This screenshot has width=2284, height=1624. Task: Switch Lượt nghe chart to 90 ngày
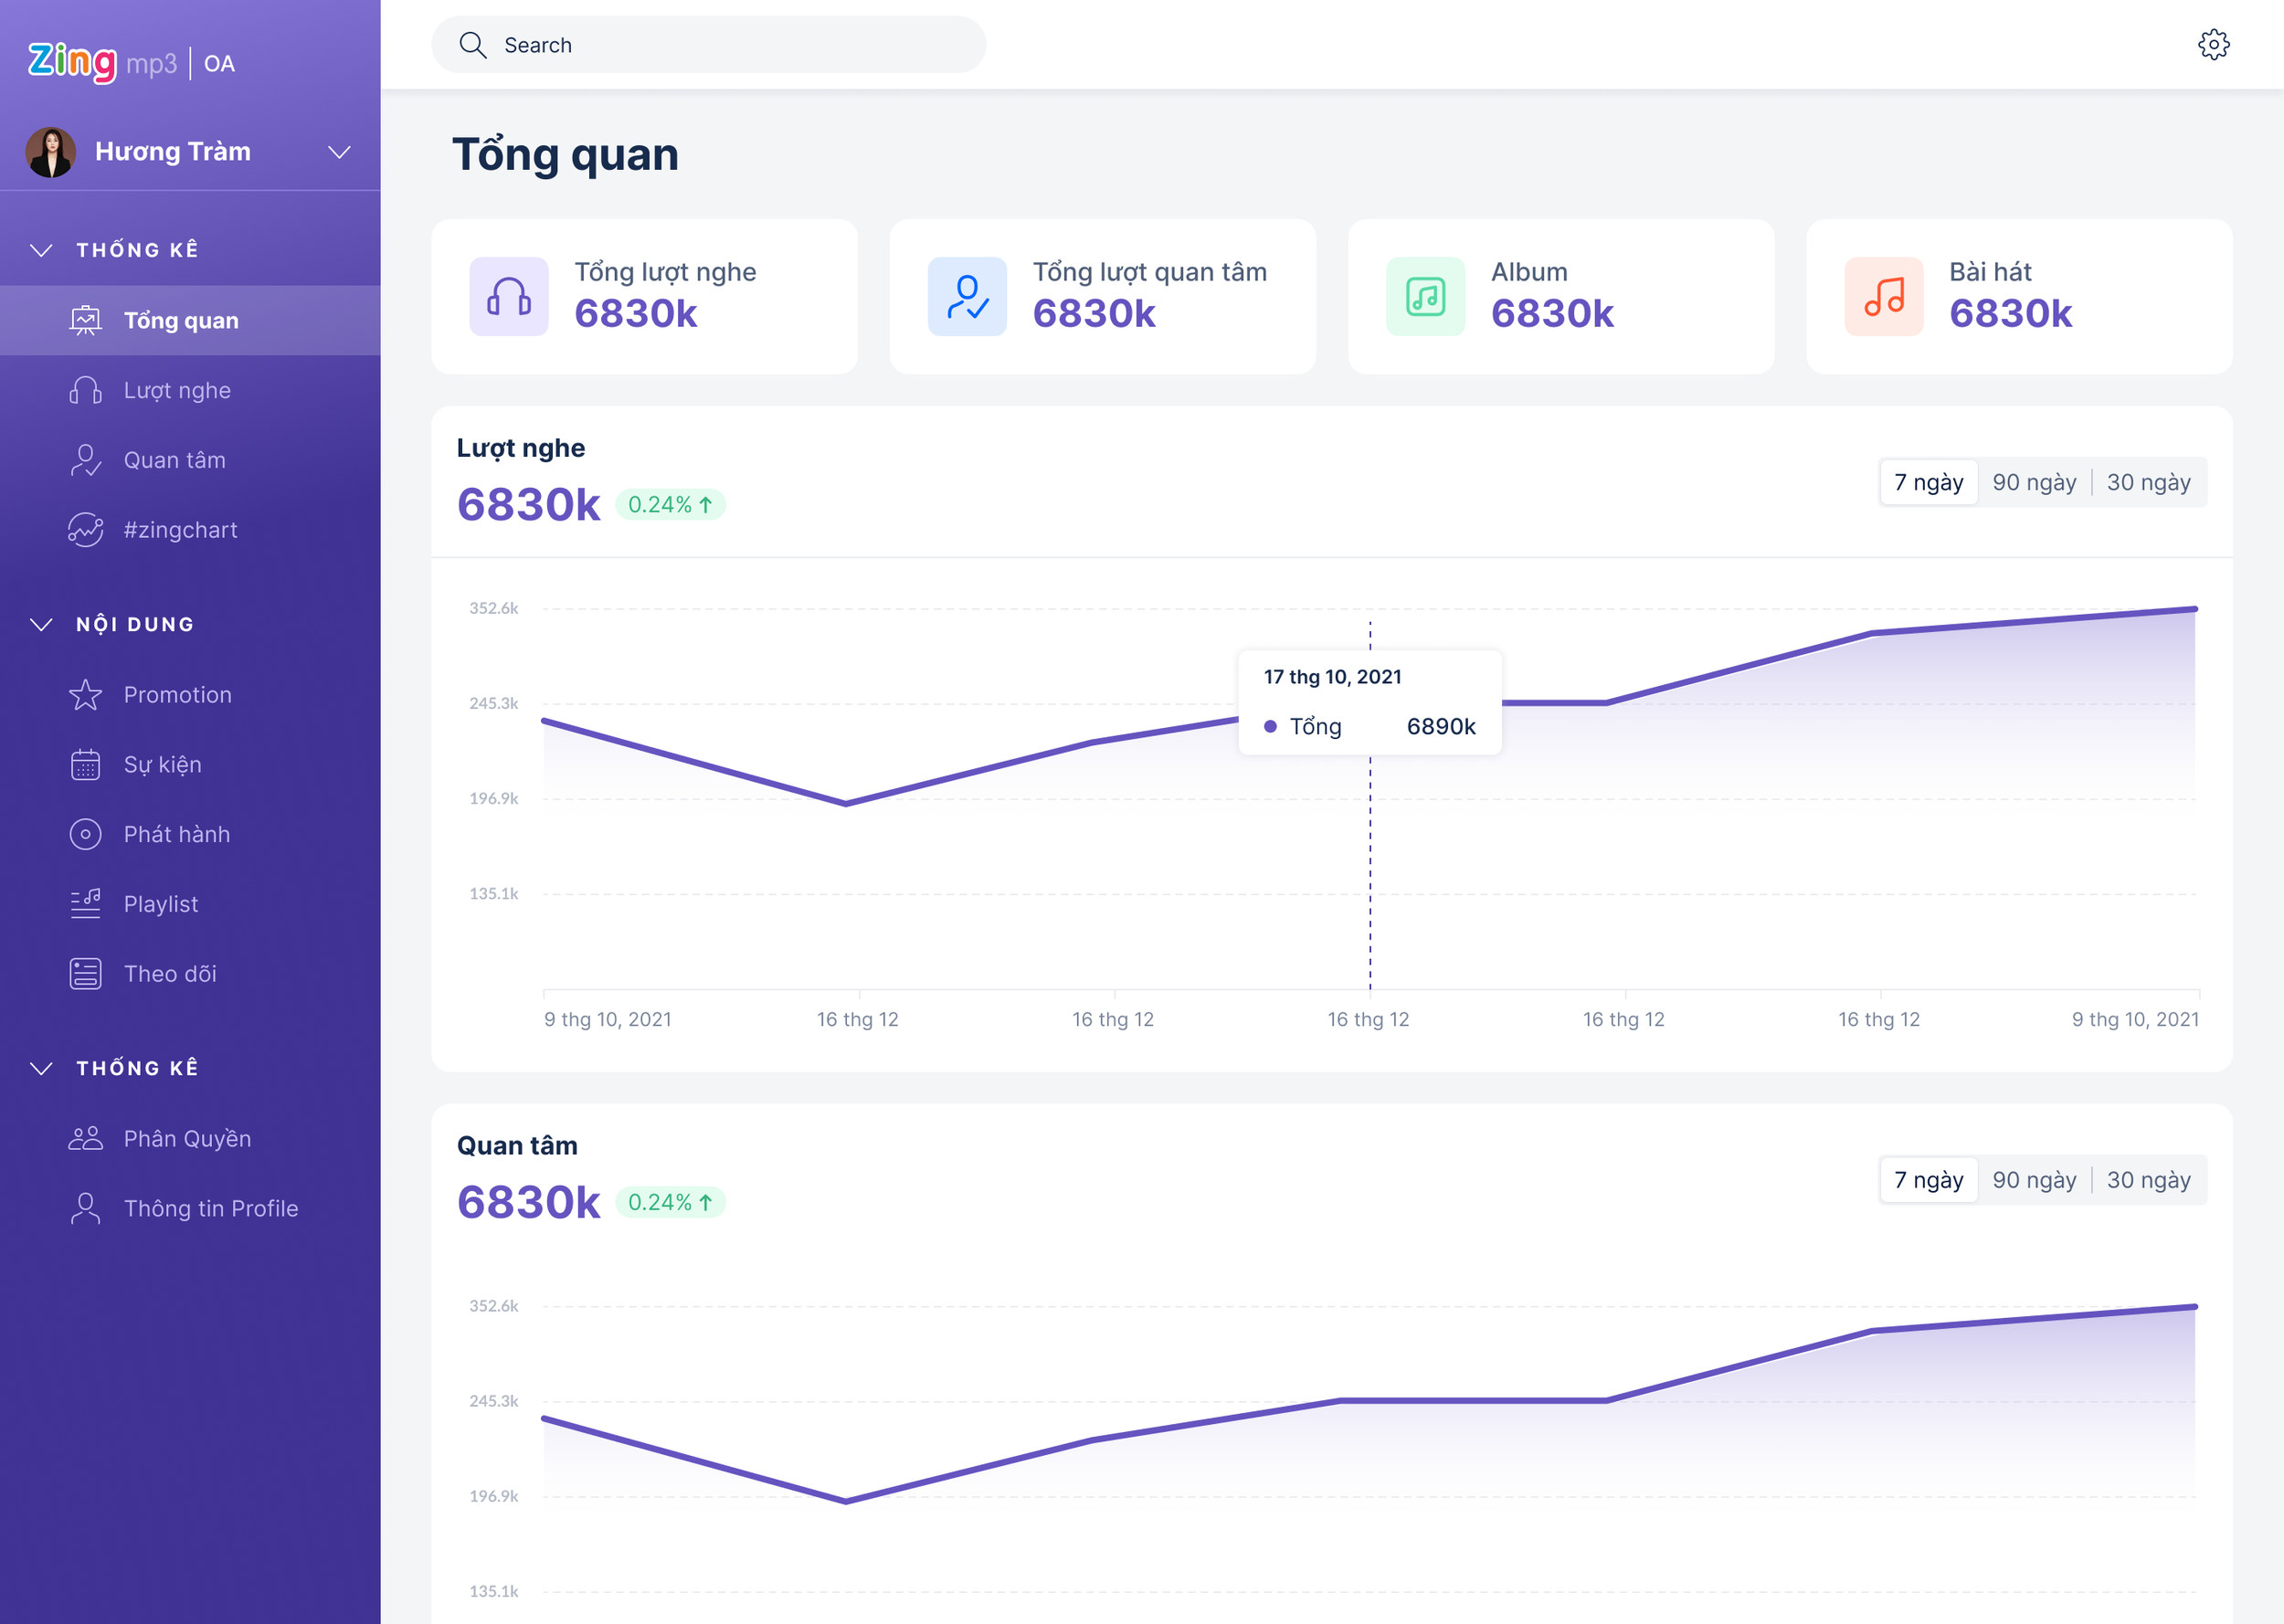[x=2033, y=483]
